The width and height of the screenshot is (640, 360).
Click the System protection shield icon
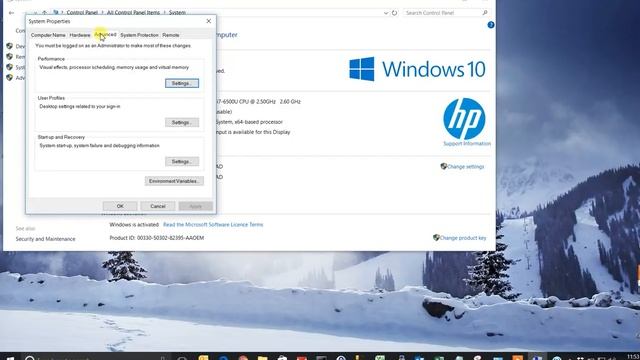[x=9, y=67]
